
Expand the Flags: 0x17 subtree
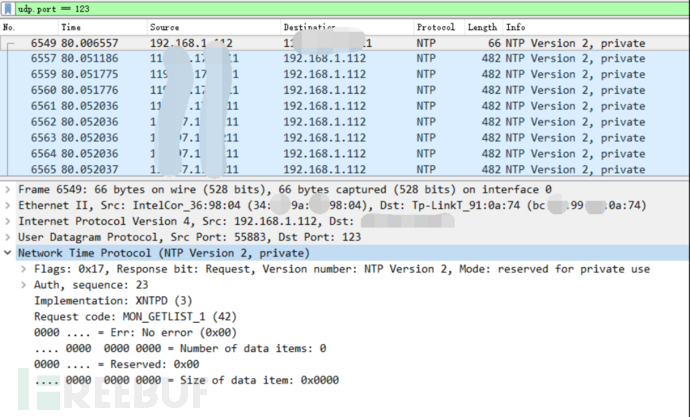pos(23,269)
